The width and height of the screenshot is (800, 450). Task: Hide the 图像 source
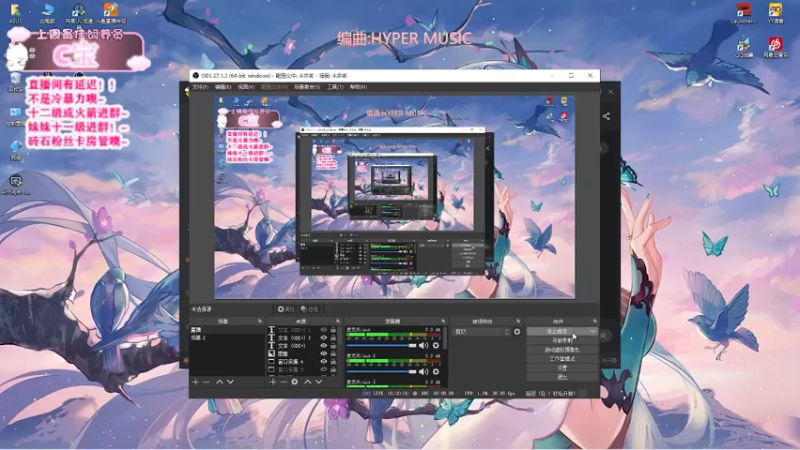click(323, 354)
